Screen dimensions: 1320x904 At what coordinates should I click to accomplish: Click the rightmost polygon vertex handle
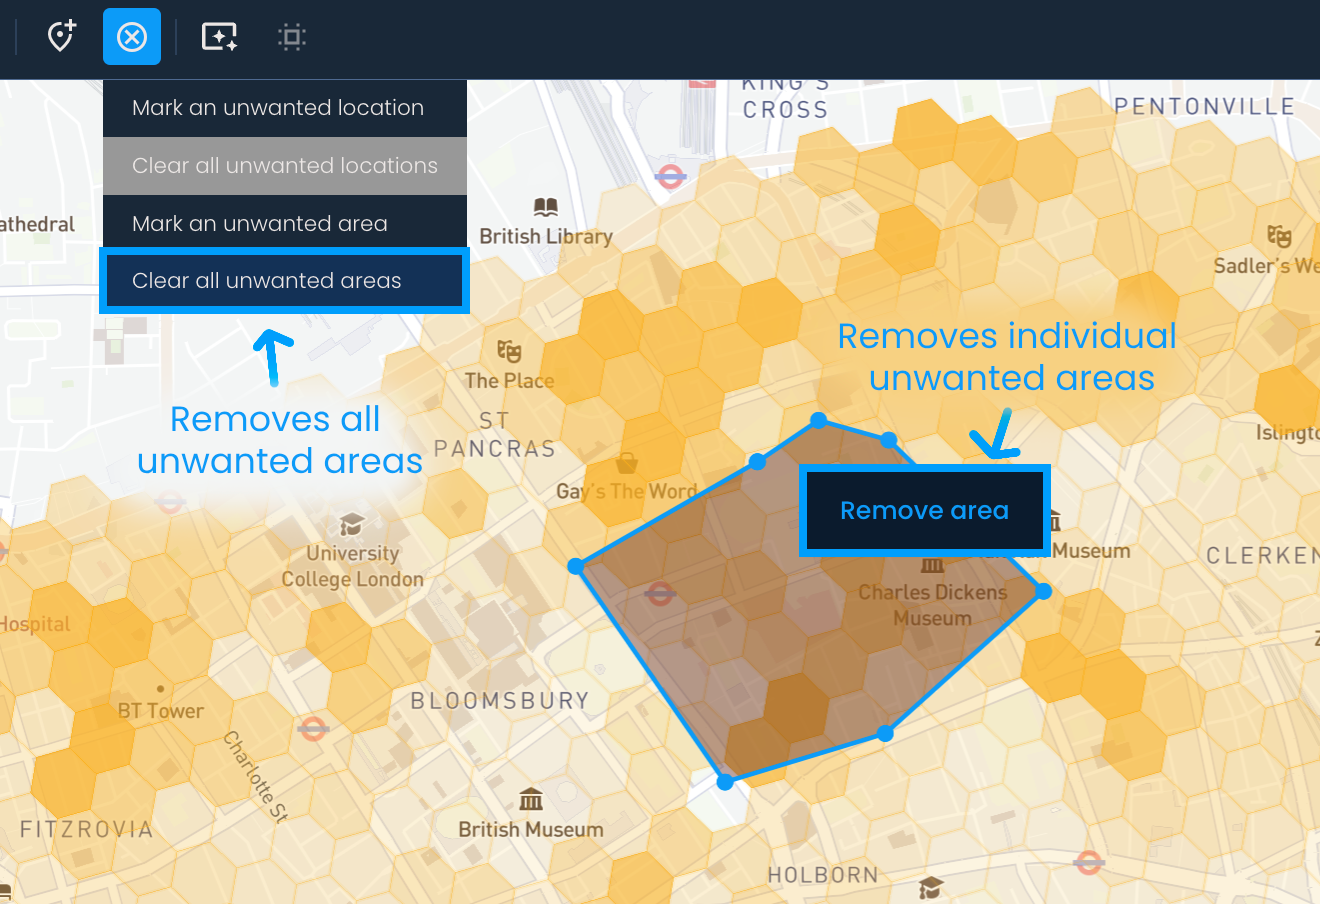point(1043,591)
